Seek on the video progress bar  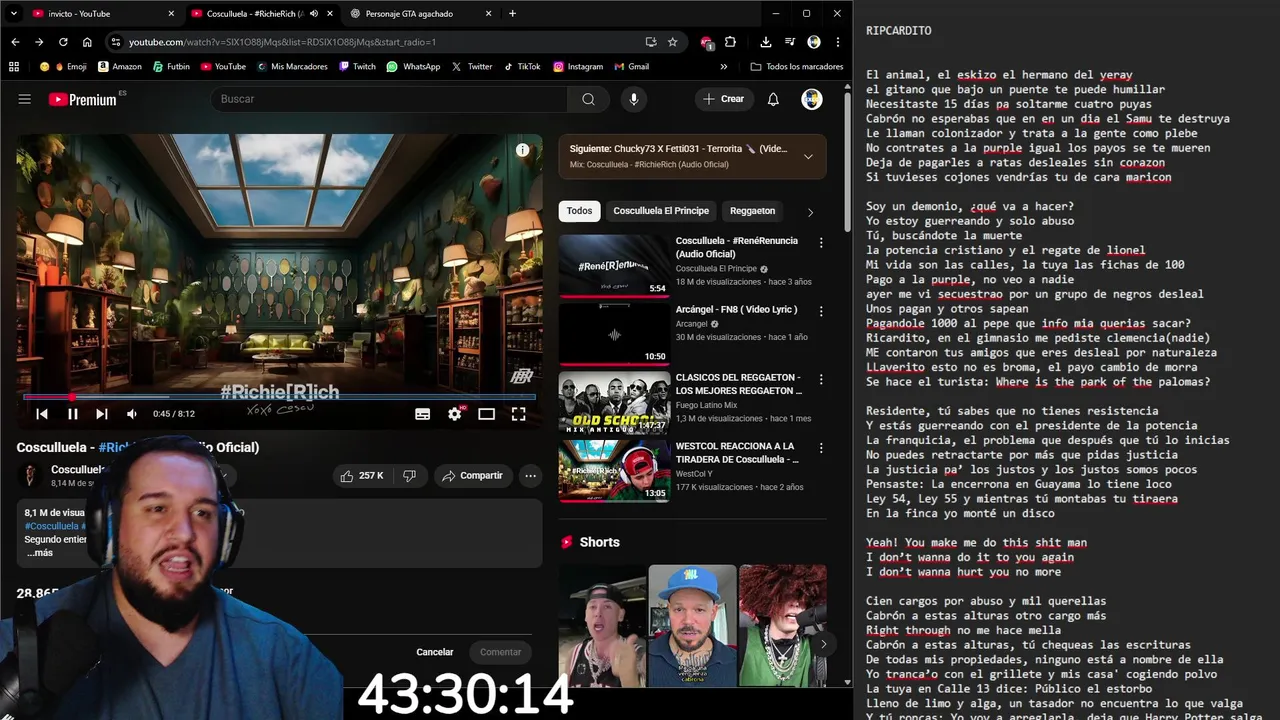[x=279, y=397]
